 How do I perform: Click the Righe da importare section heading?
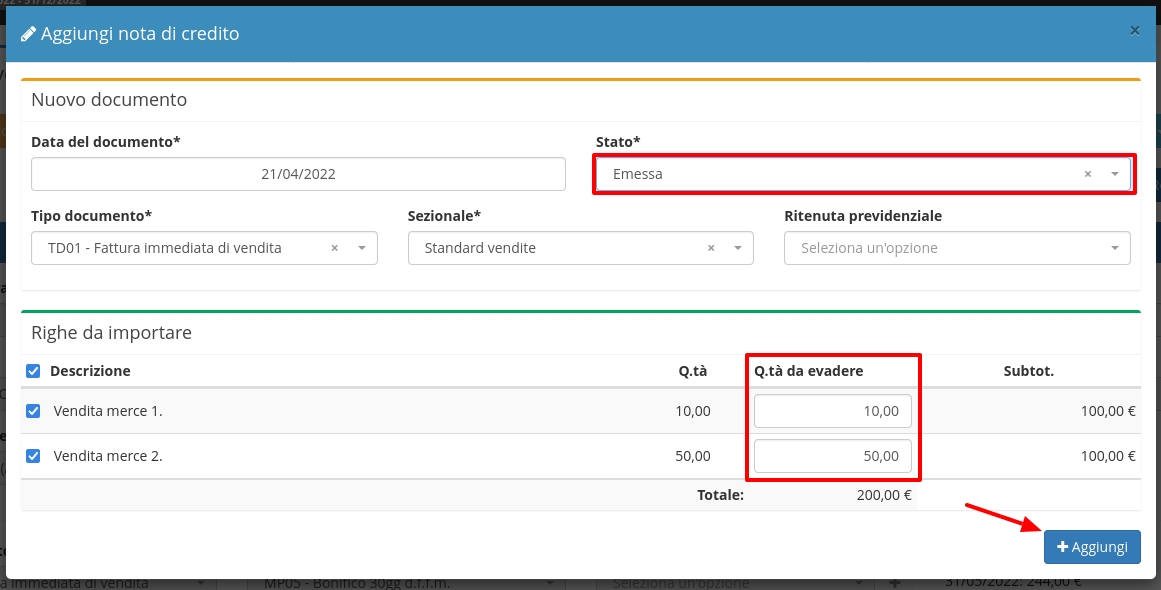tap(111, 332)
